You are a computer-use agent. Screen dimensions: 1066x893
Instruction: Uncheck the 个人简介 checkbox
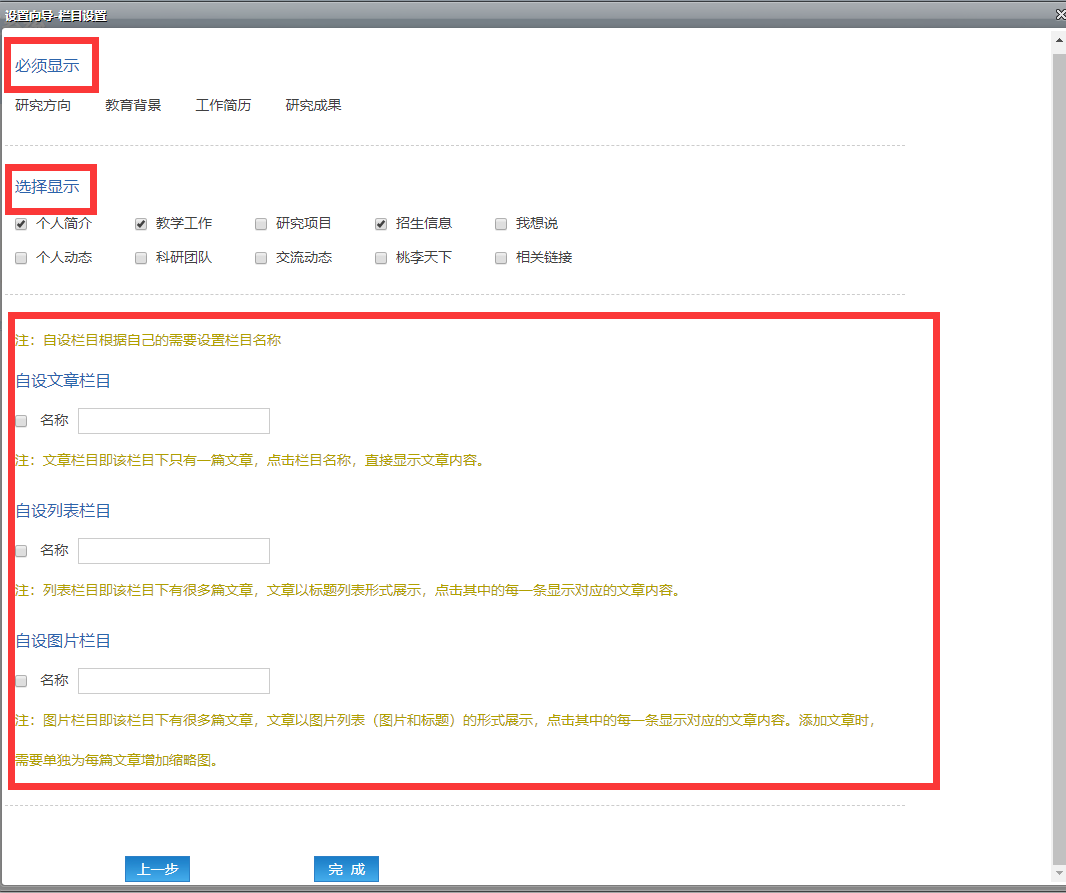[x=21, y=224]
